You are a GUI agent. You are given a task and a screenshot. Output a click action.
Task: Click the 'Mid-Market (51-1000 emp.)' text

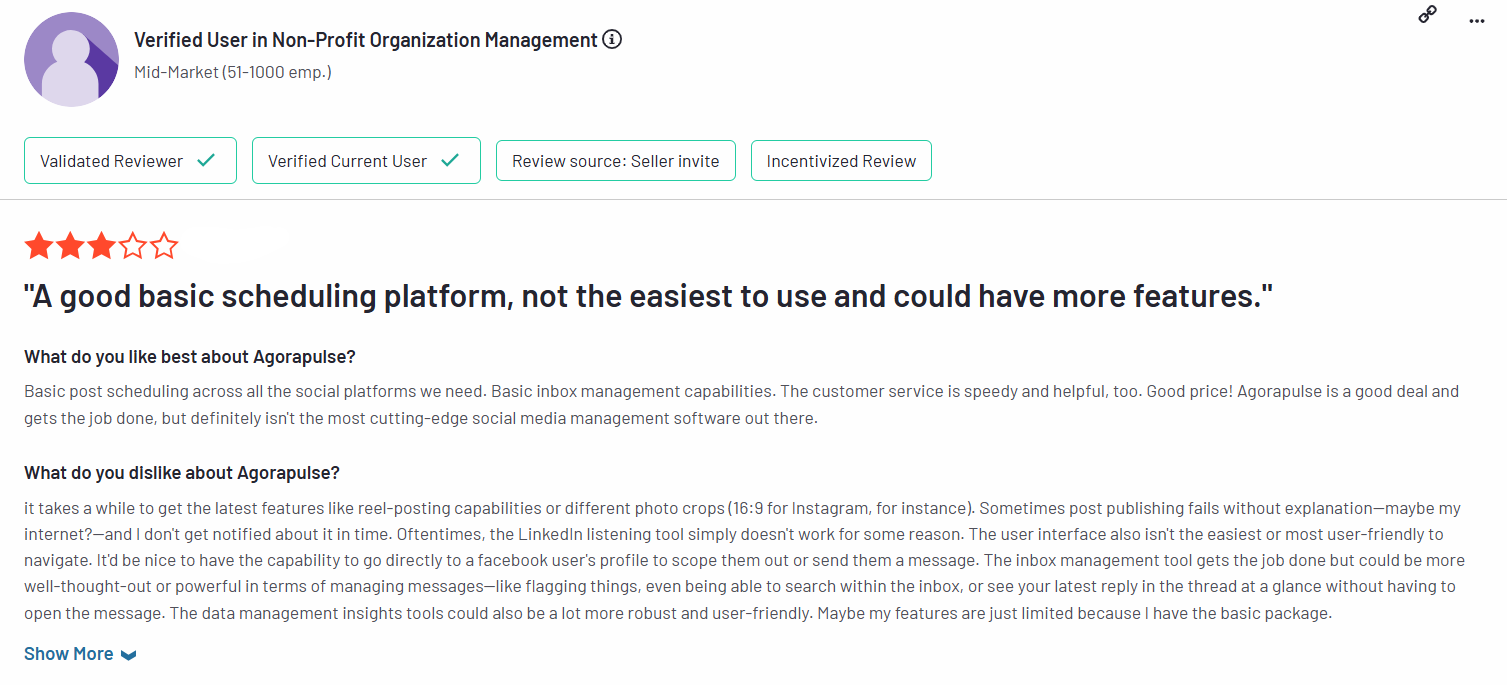pos(233,72)
